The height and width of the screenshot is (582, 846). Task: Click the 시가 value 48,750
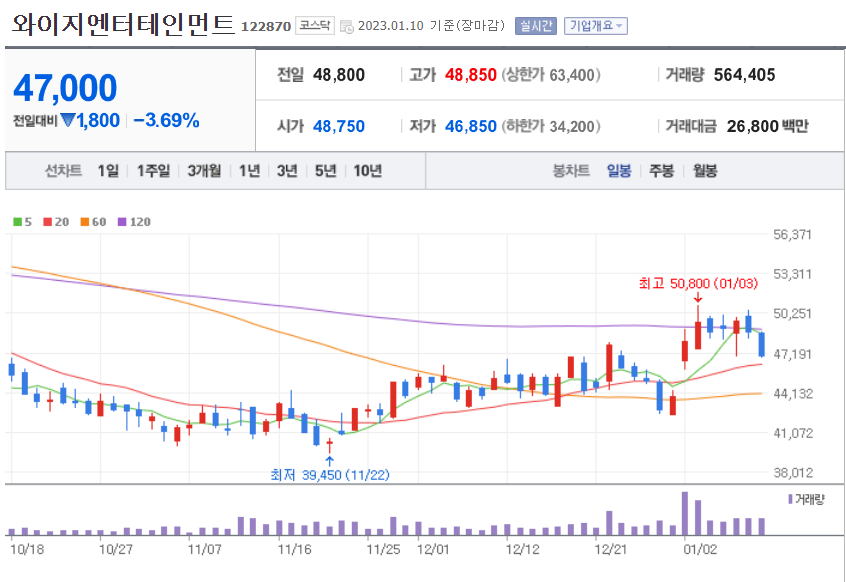tap(339, 126)
